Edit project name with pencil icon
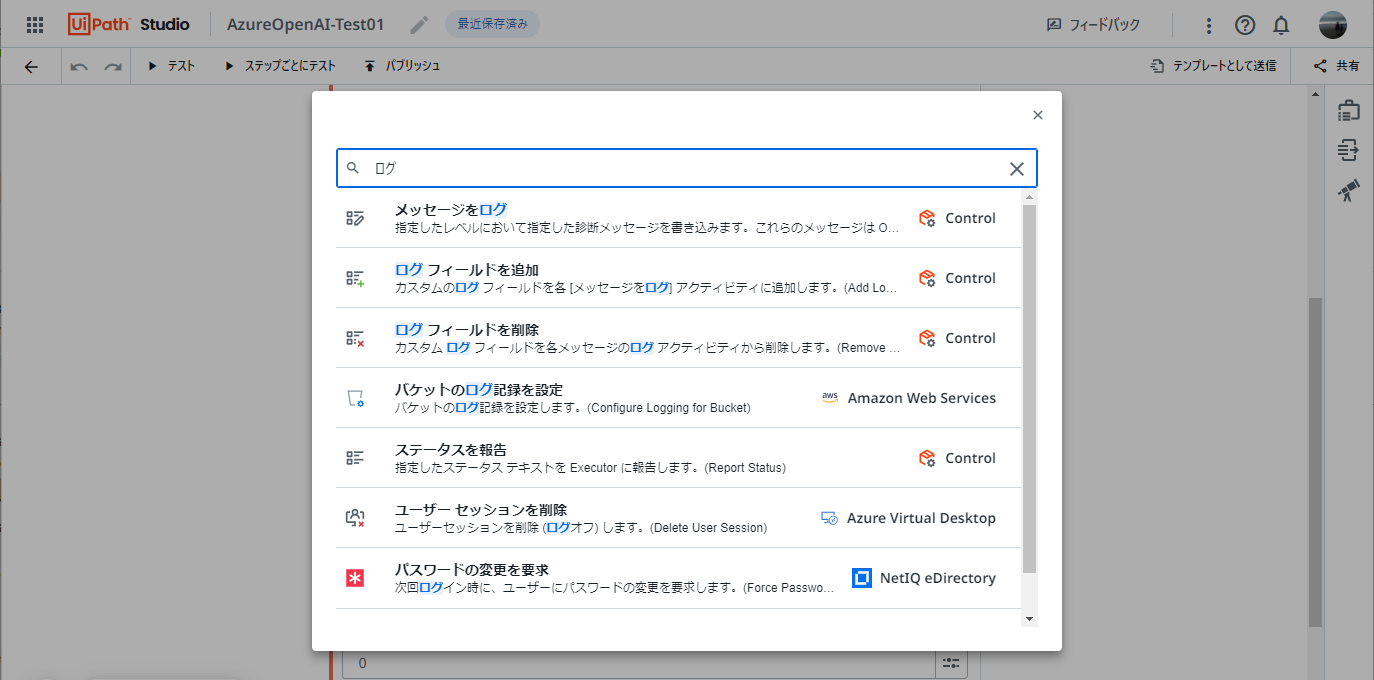This screenshot has height=680, width=1374. (x=419, y=25)
